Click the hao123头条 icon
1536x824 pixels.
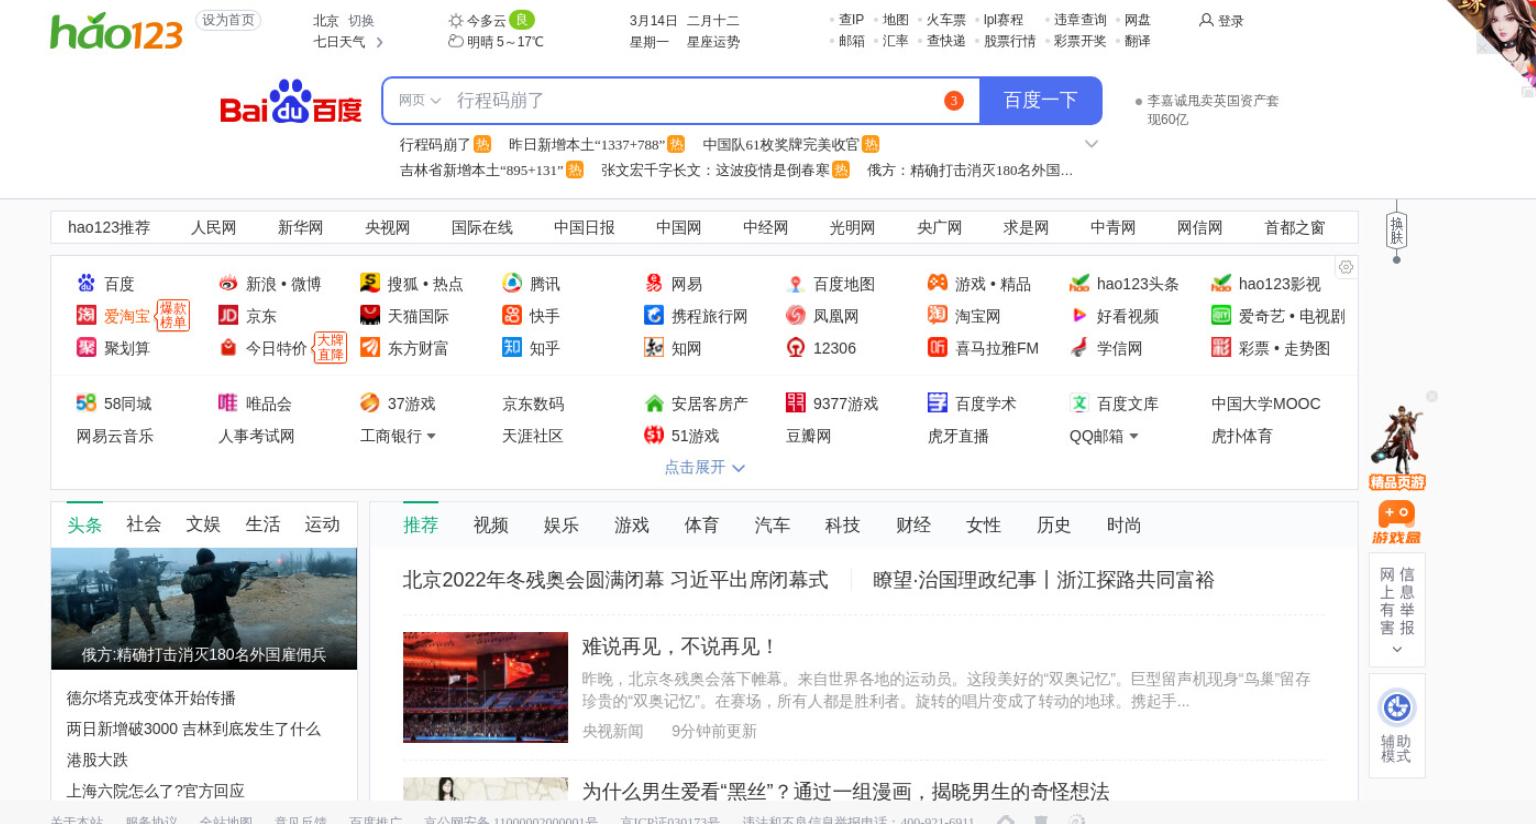1079,283
